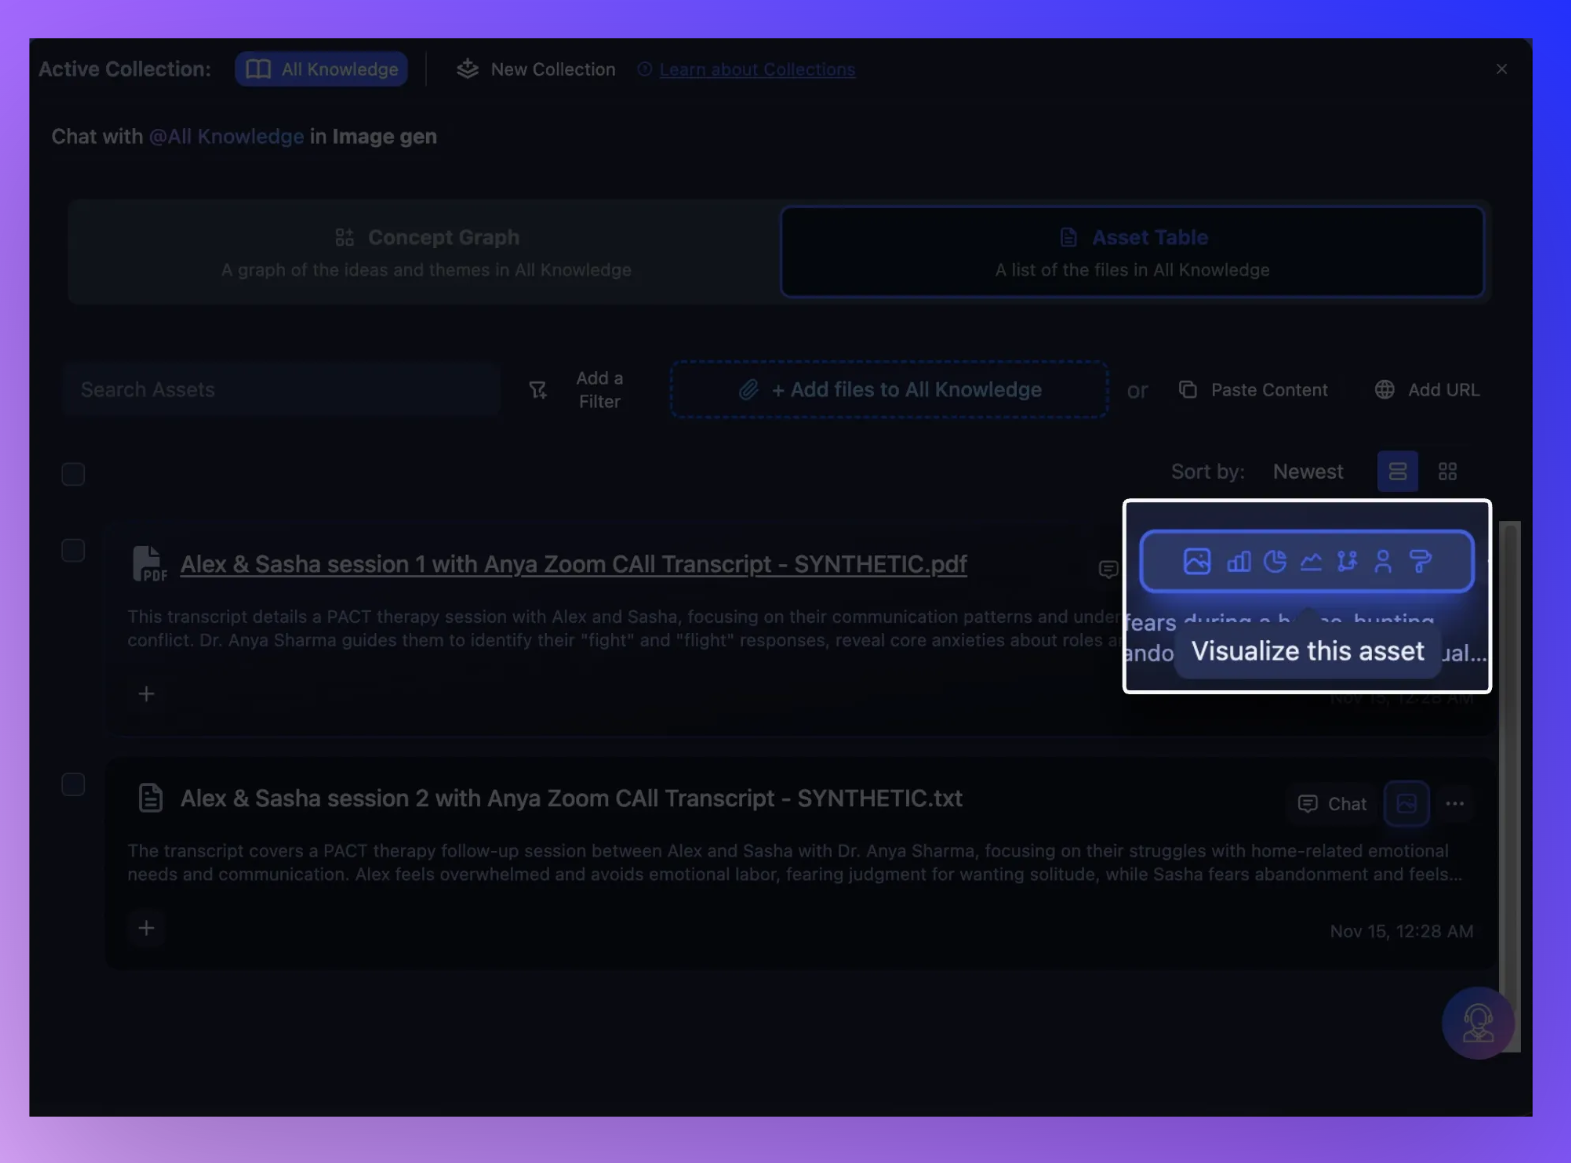Click the asset list vertical scrollbar

pos(1510,786)
